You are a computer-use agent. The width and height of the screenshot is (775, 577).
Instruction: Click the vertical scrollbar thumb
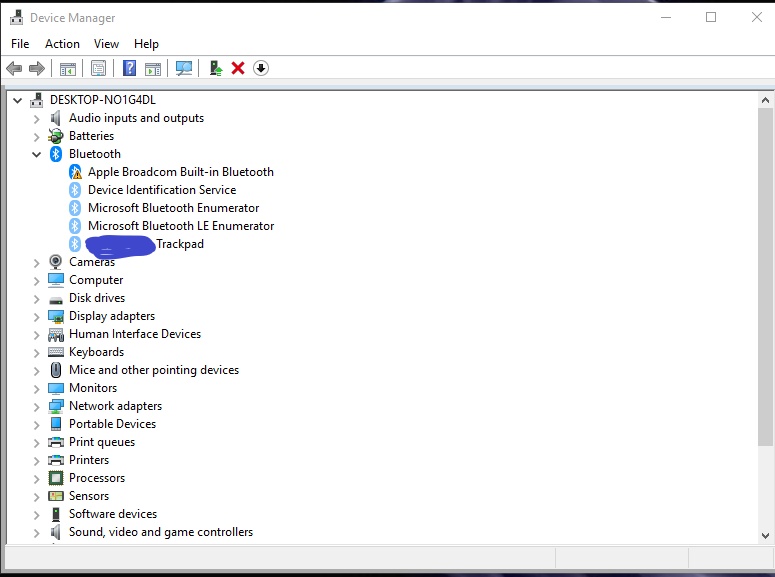tap(765, 277)
